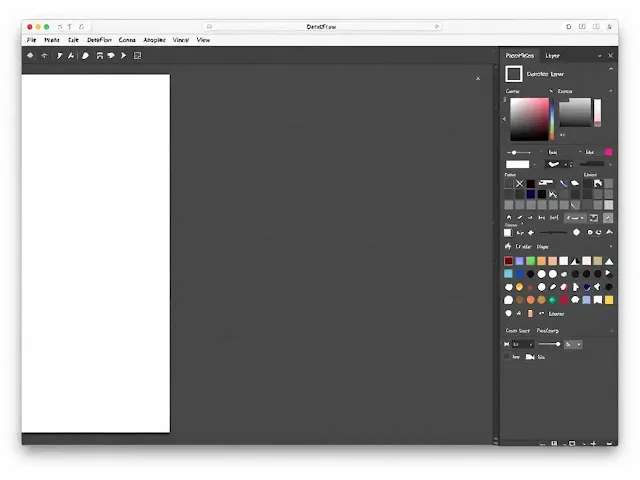Screen dimensions: 640x480
Task: Click the white rectangular fill swatch
Action: point(517,164)
